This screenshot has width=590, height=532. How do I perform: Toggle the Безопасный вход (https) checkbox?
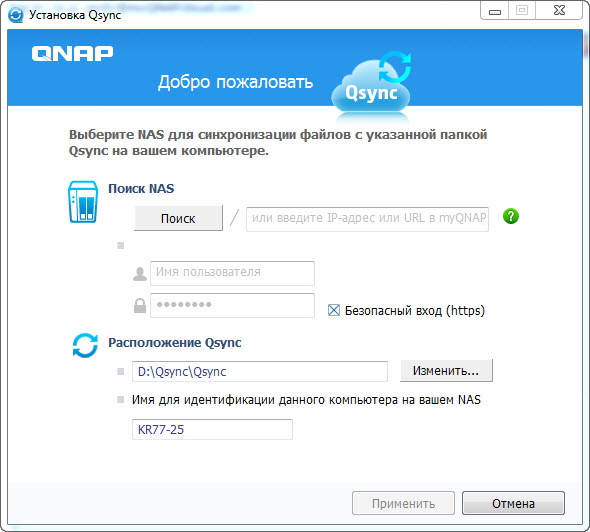pos(334,310)
